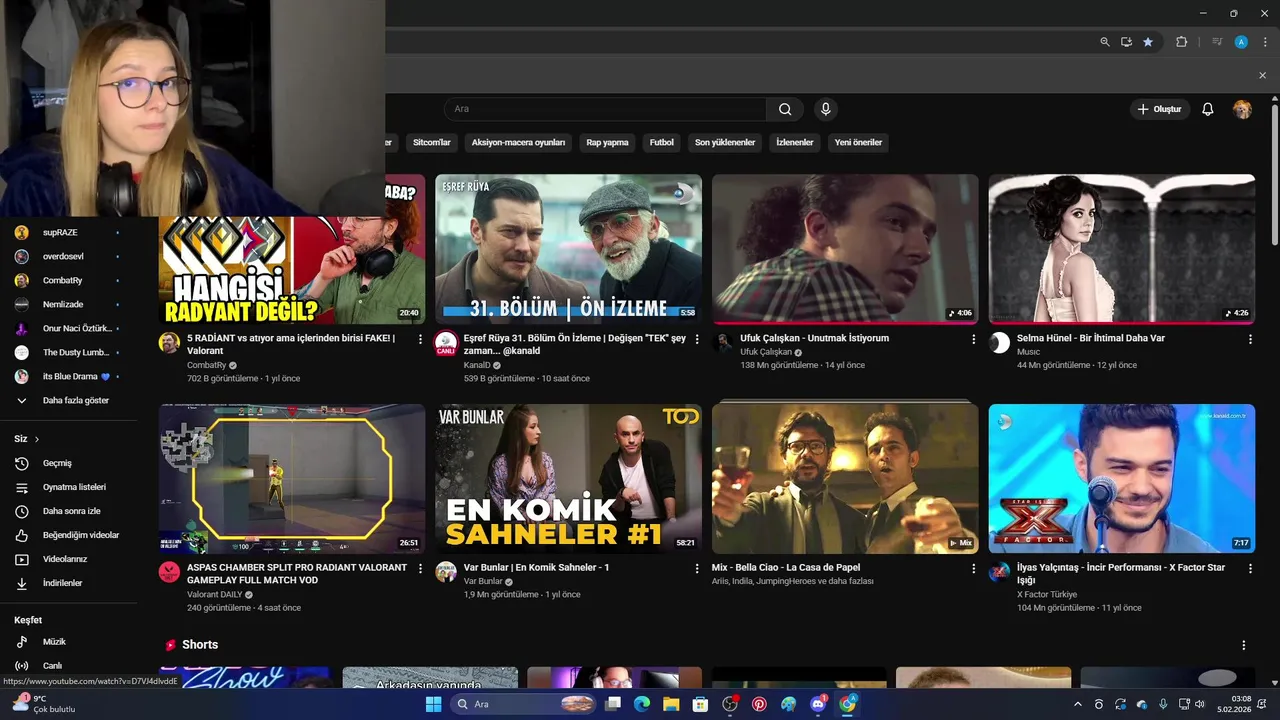This screenshot has width=1280, height=720.
Task: Open the Windows Start button
Action: [433, 704]
